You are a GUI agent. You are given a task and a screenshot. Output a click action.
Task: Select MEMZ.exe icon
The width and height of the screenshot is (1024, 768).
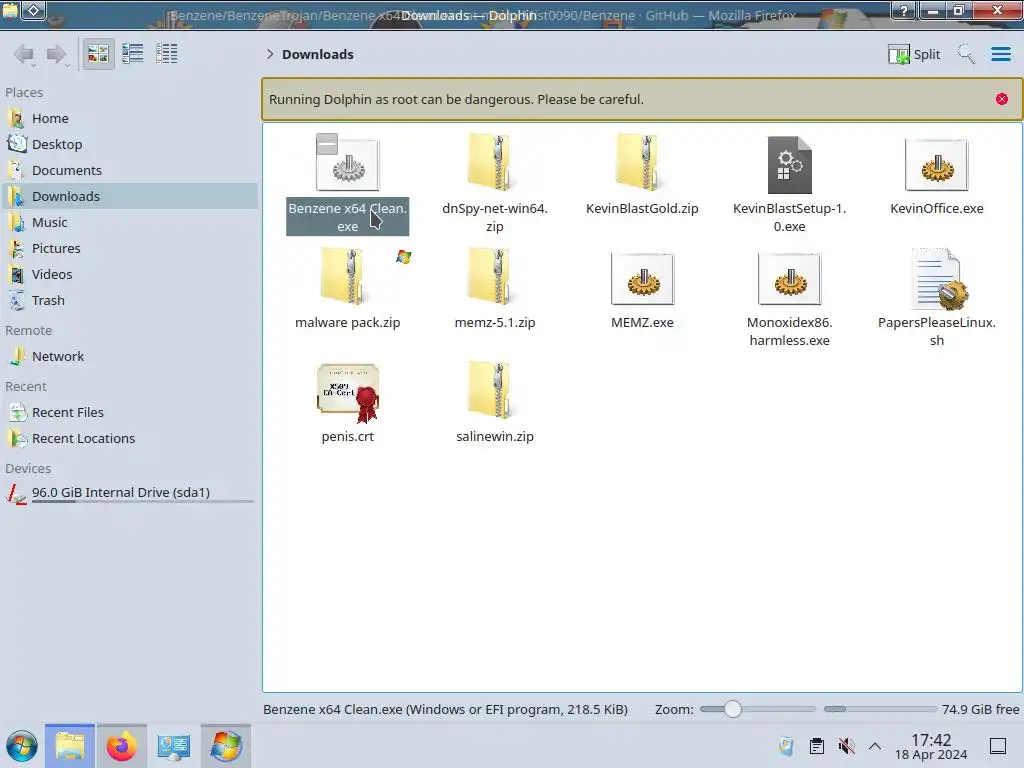click(642, 279)
